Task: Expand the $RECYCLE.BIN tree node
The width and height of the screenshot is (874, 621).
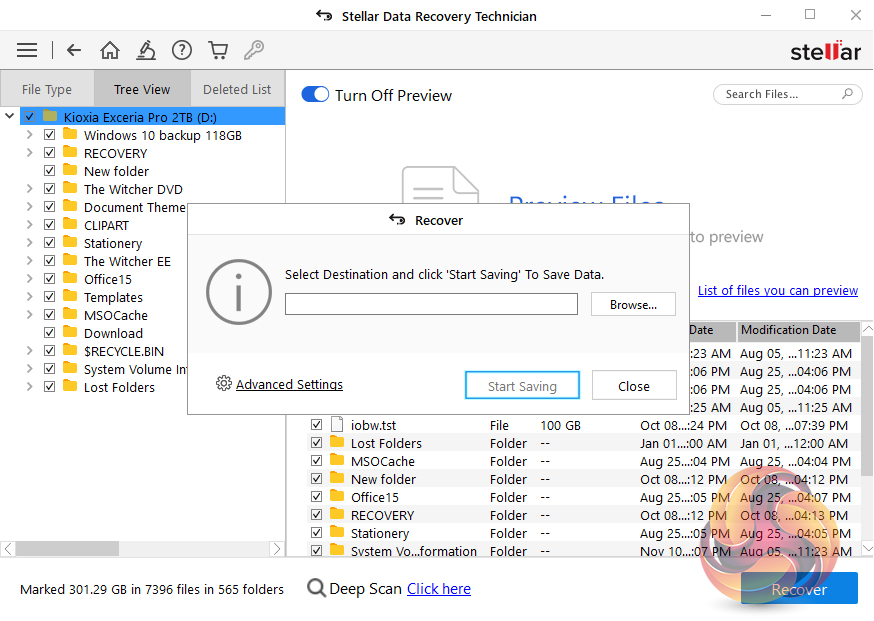Action: point(30,351)
